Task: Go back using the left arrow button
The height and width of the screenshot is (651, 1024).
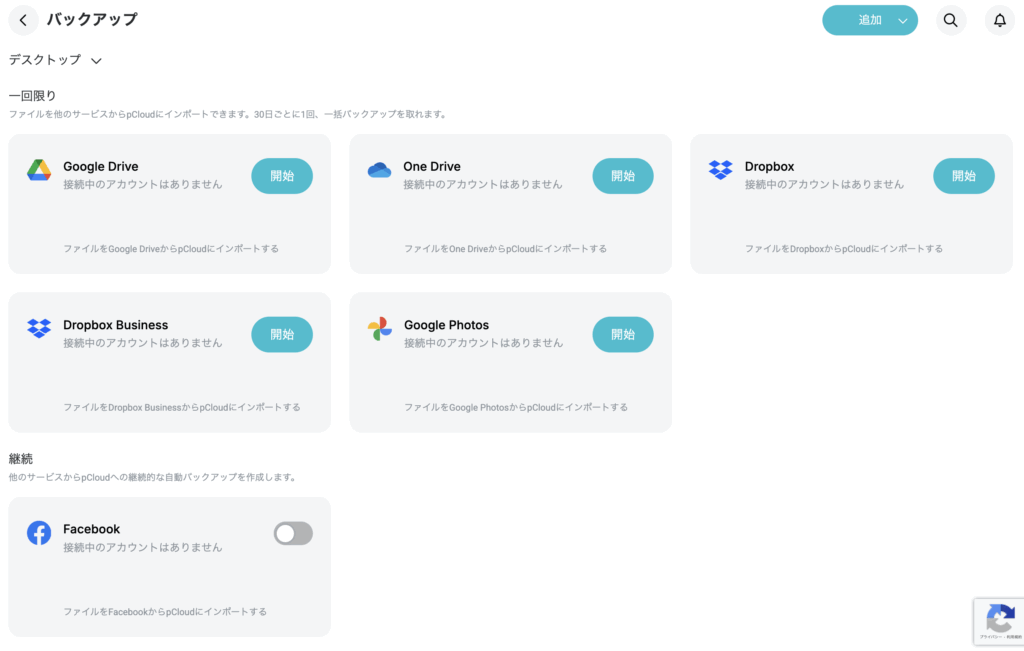Action: (24, 20)
